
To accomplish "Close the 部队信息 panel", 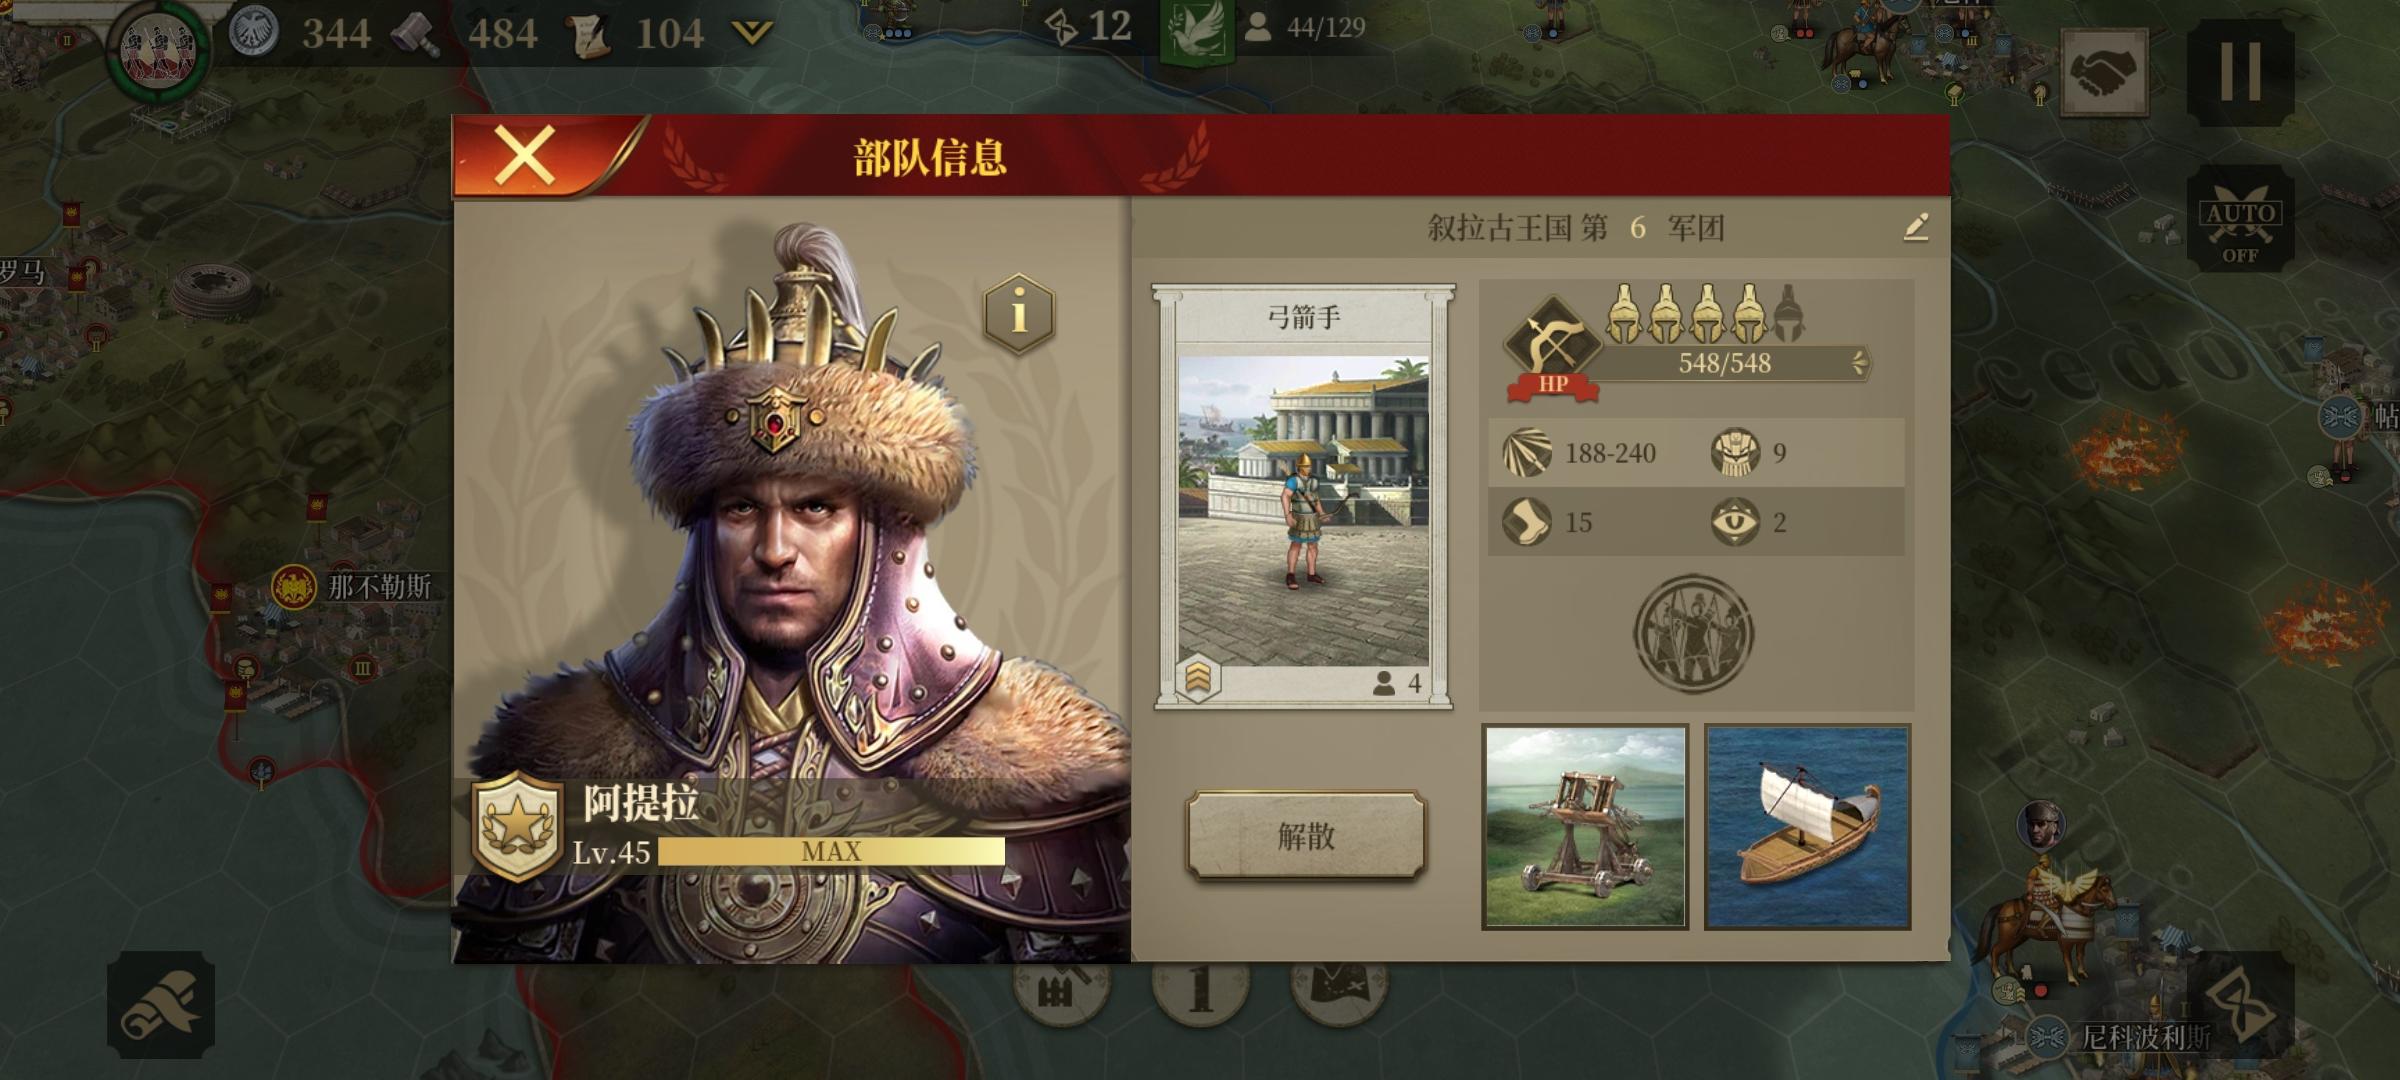I will (x=526, y=157).
